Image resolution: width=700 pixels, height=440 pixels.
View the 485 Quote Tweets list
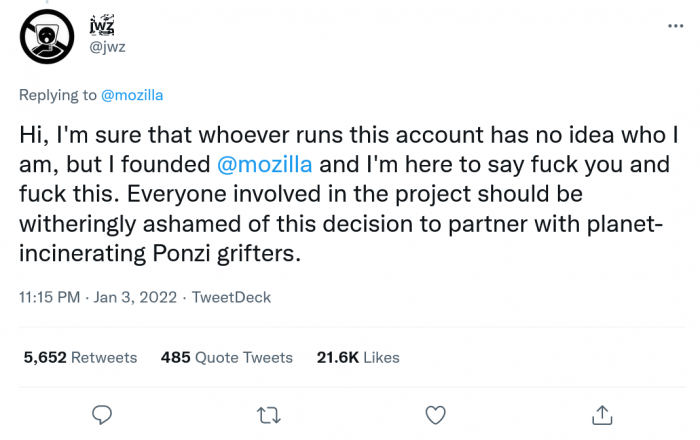click(x=227, y=357)
